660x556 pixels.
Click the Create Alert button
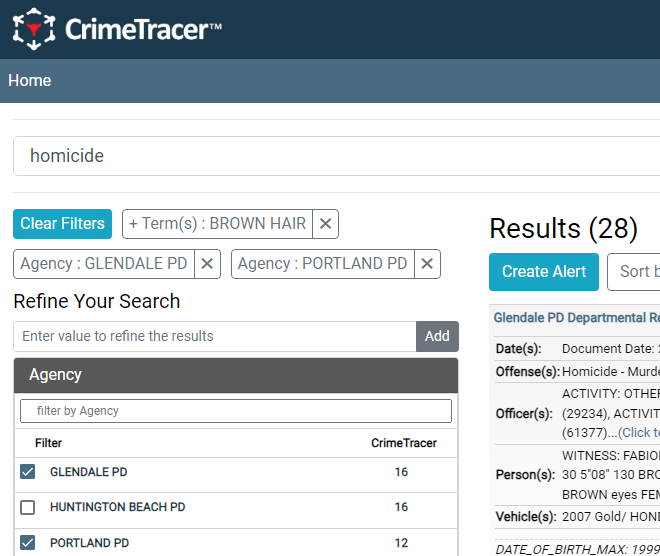544,272
